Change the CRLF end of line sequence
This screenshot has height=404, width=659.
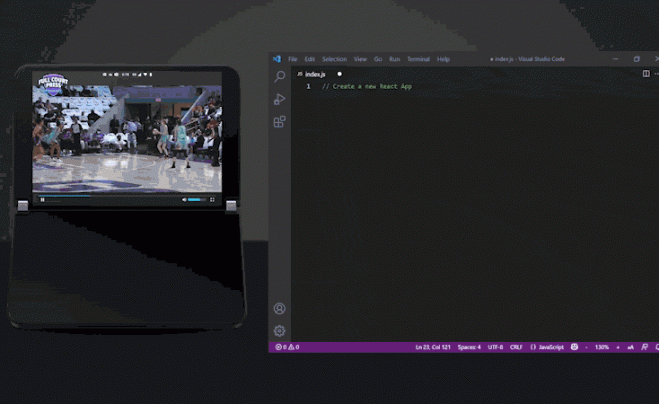pos(516,347)
